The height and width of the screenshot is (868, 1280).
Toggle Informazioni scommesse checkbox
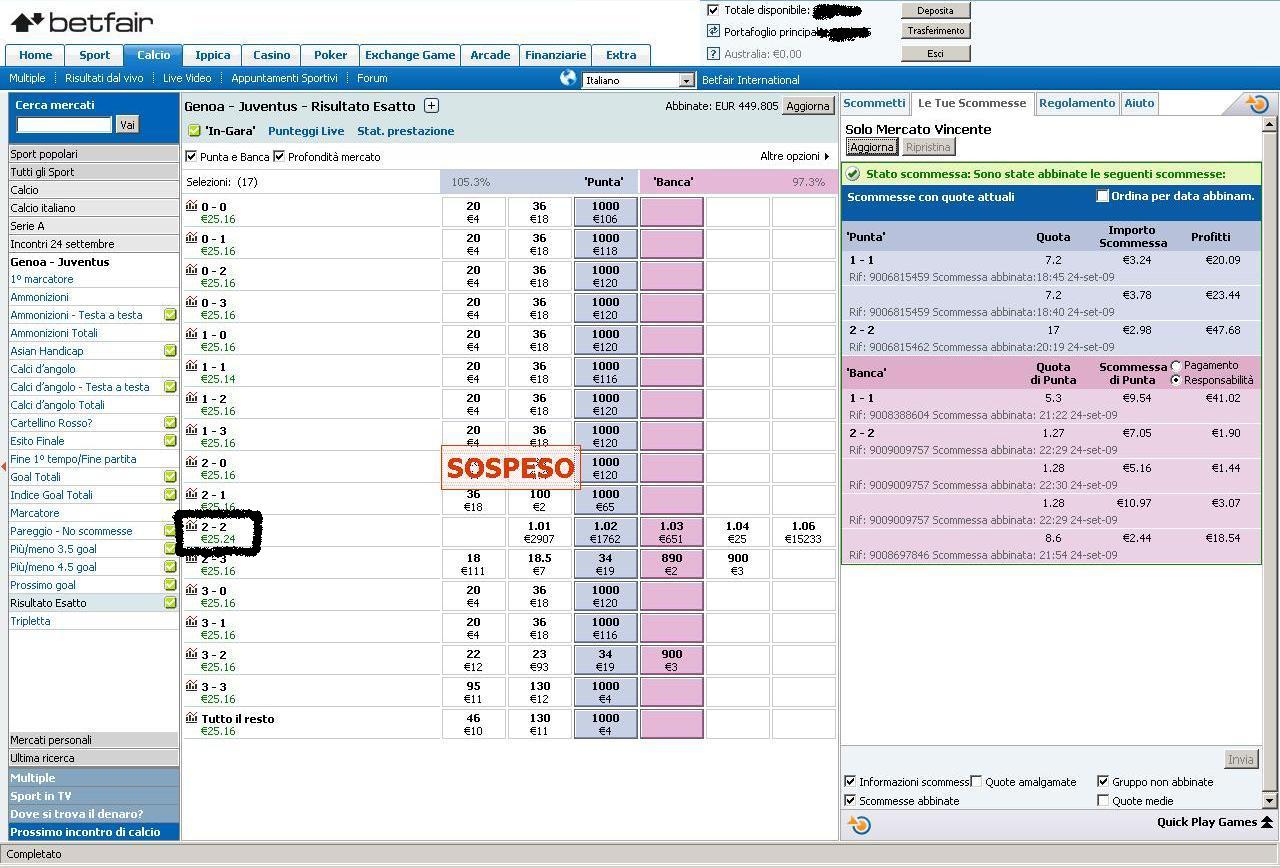850,782
